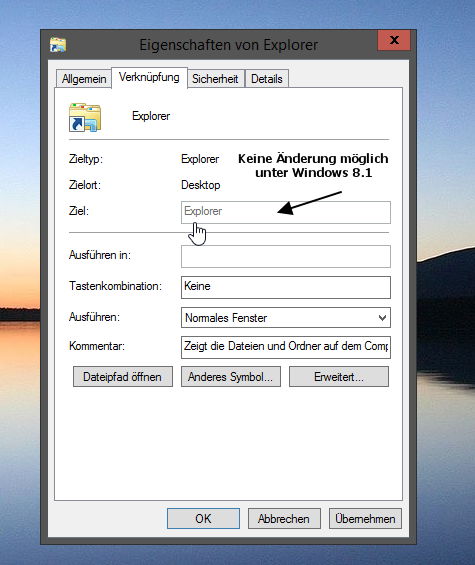Click the Kommentar: label
The height and width of the screenshot is (565, 475).
pos(97,346)
